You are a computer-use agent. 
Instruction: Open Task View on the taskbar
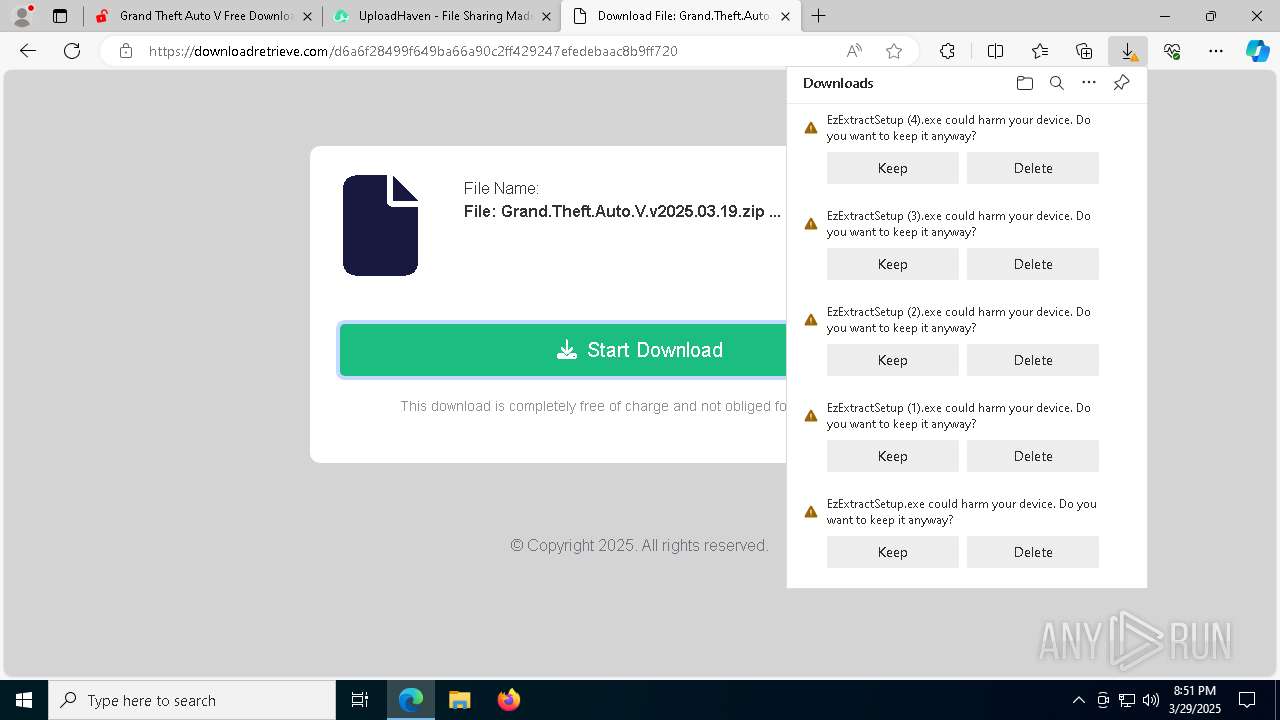coord(360,700)
